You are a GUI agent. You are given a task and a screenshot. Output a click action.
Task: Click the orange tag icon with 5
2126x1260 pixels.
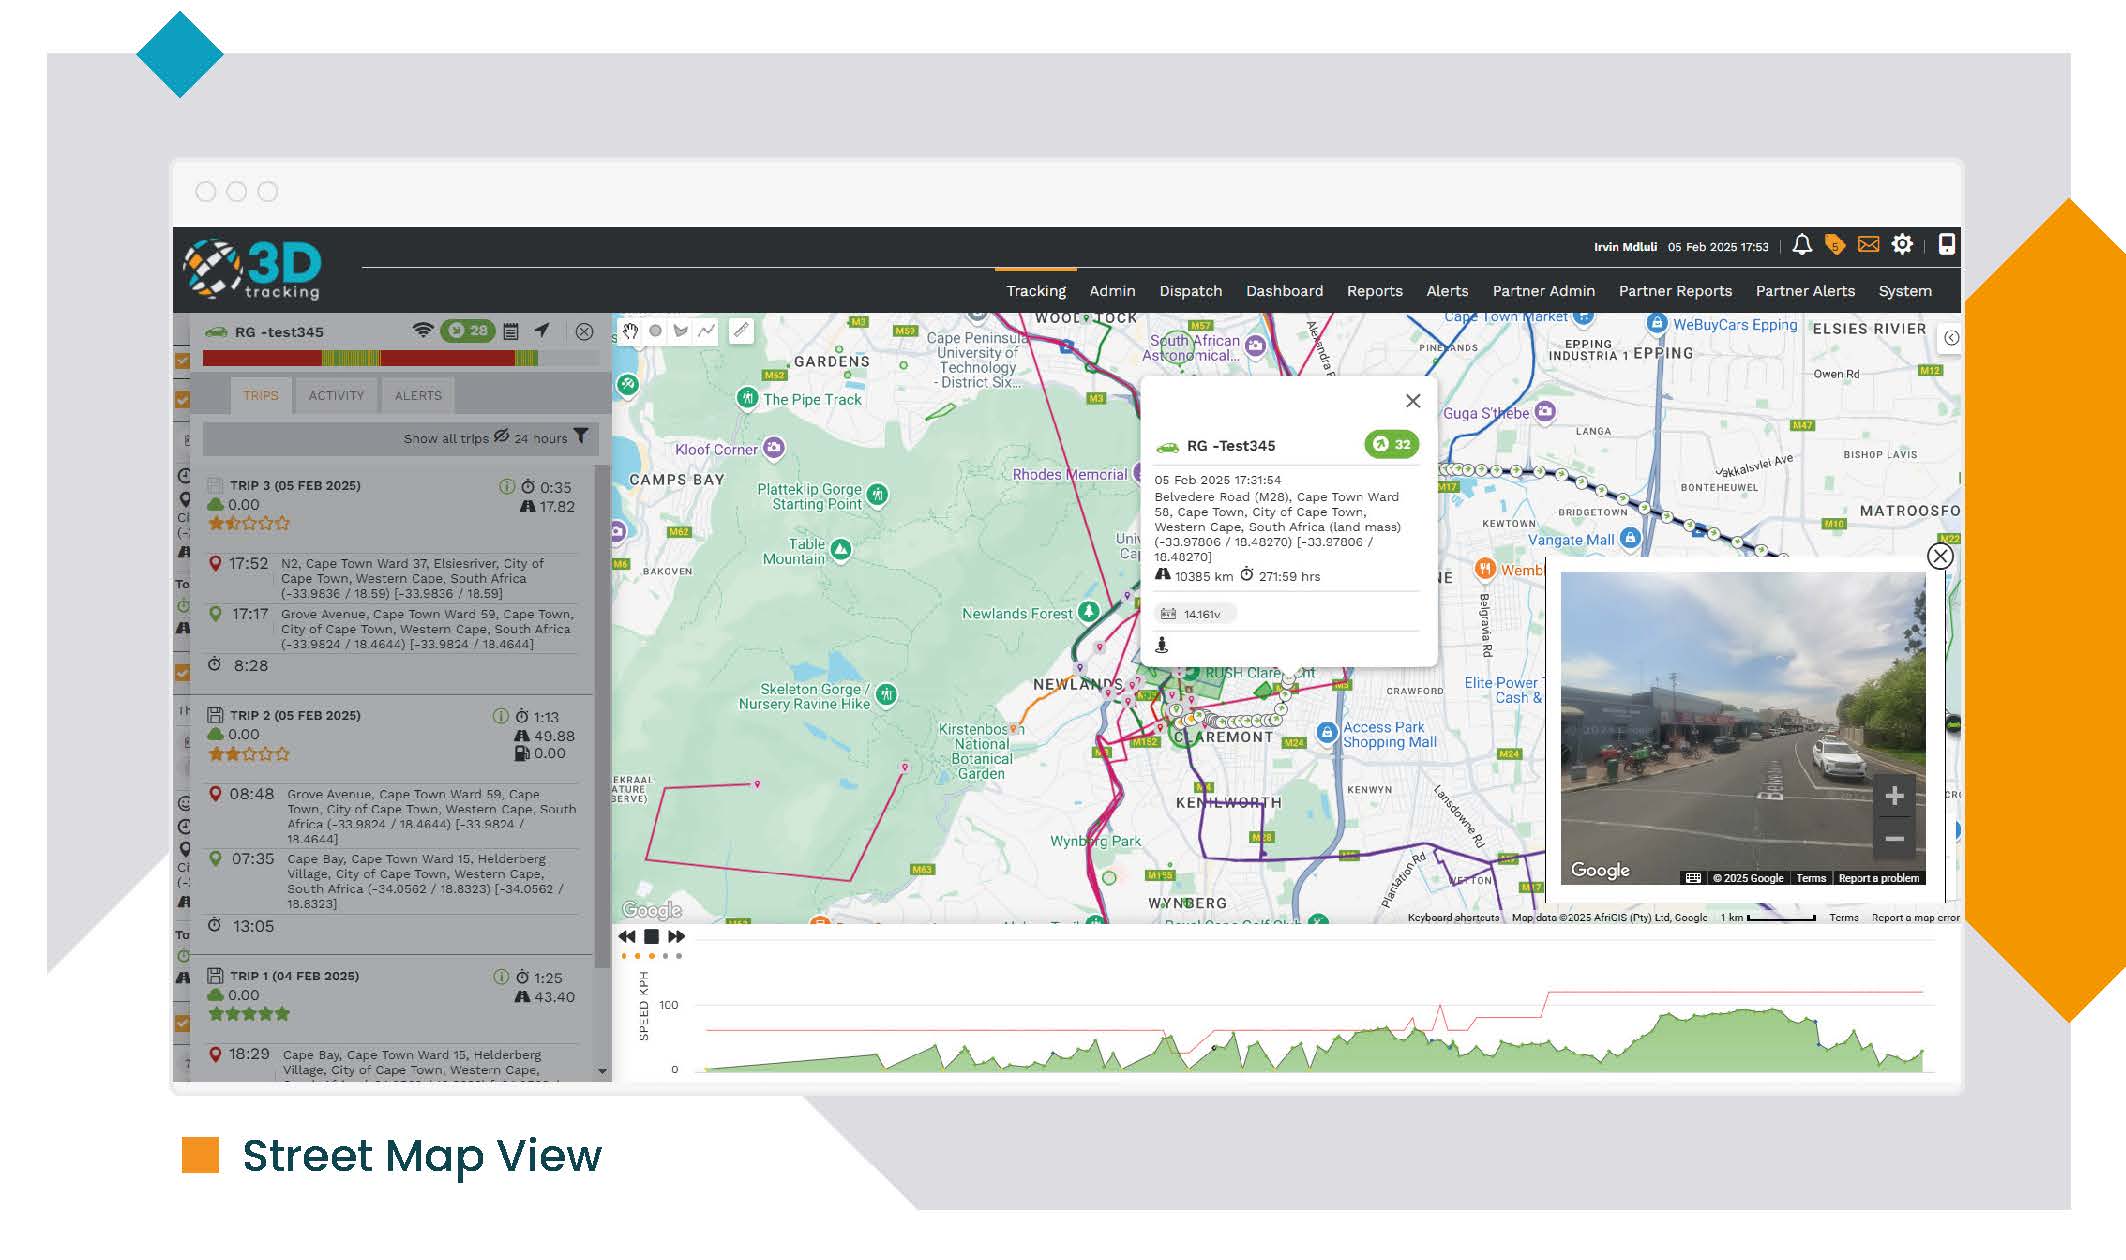click(x=1834, y=245)
